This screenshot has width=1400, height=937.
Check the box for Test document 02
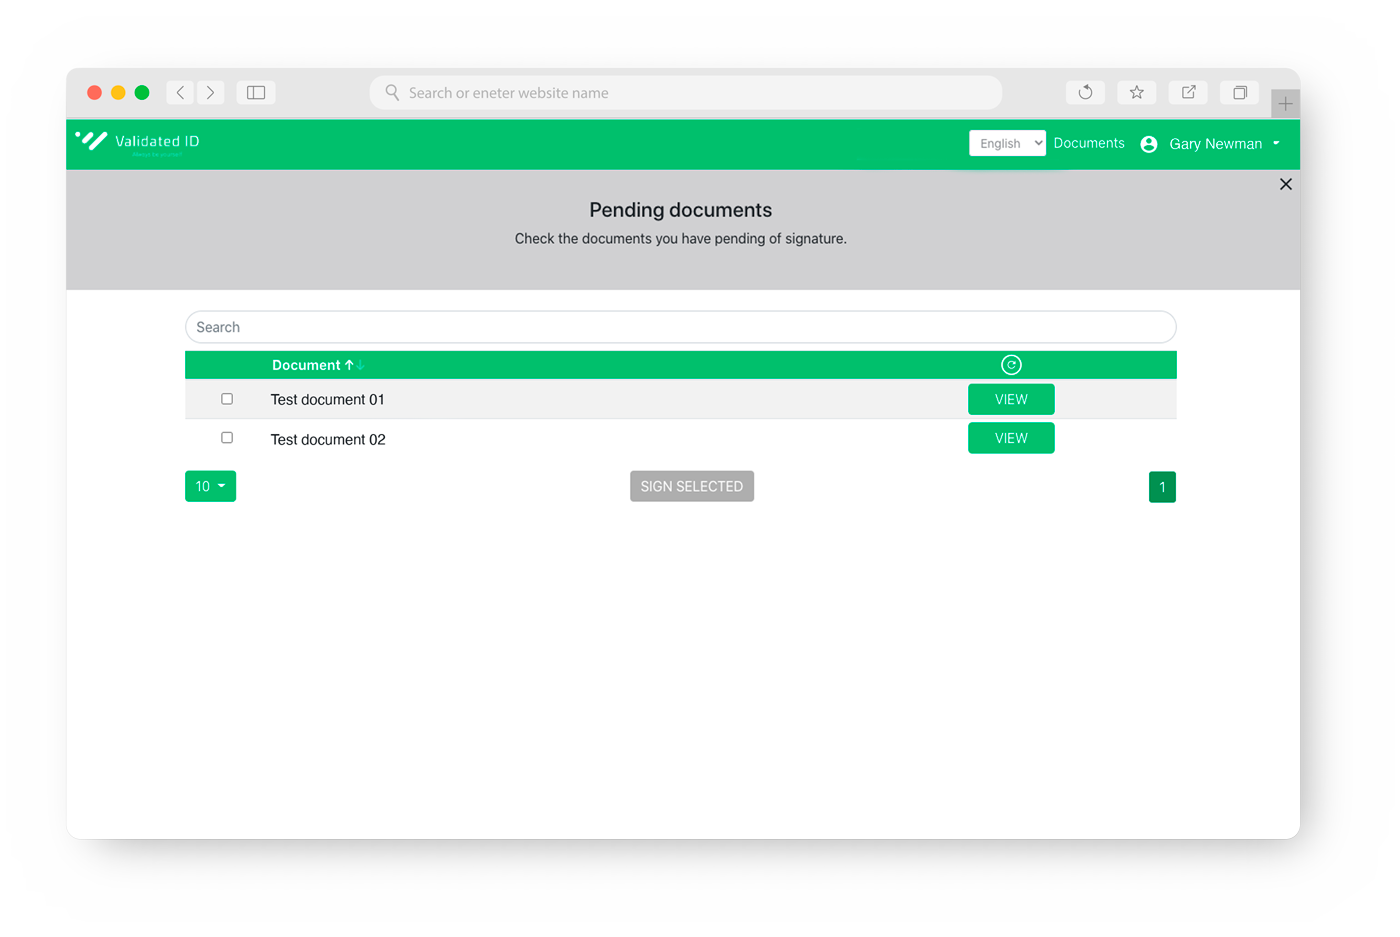[x=227, y=437]
